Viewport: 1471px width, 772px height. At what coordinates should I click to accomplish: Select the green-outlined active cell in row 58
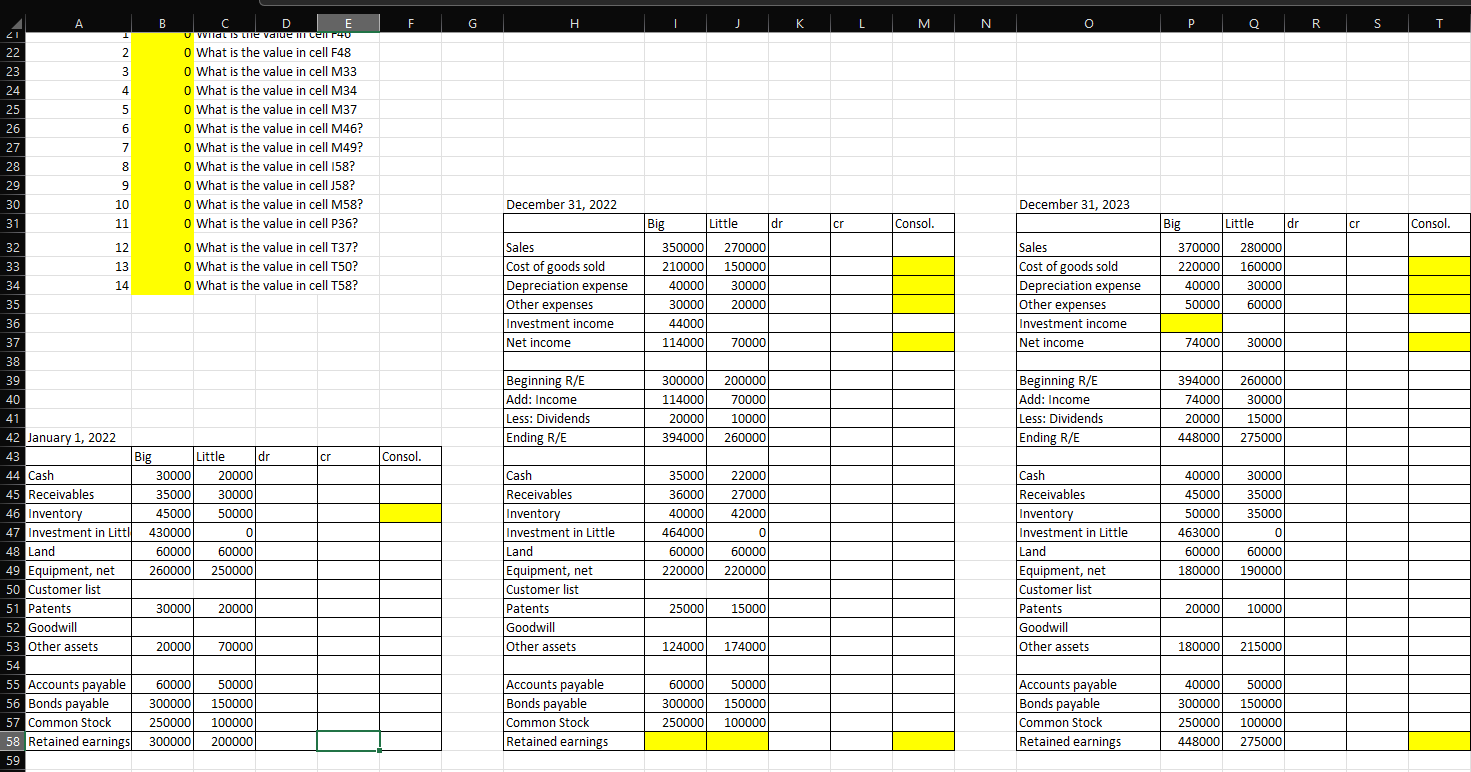pyautogui.click(x=348, y=741)
